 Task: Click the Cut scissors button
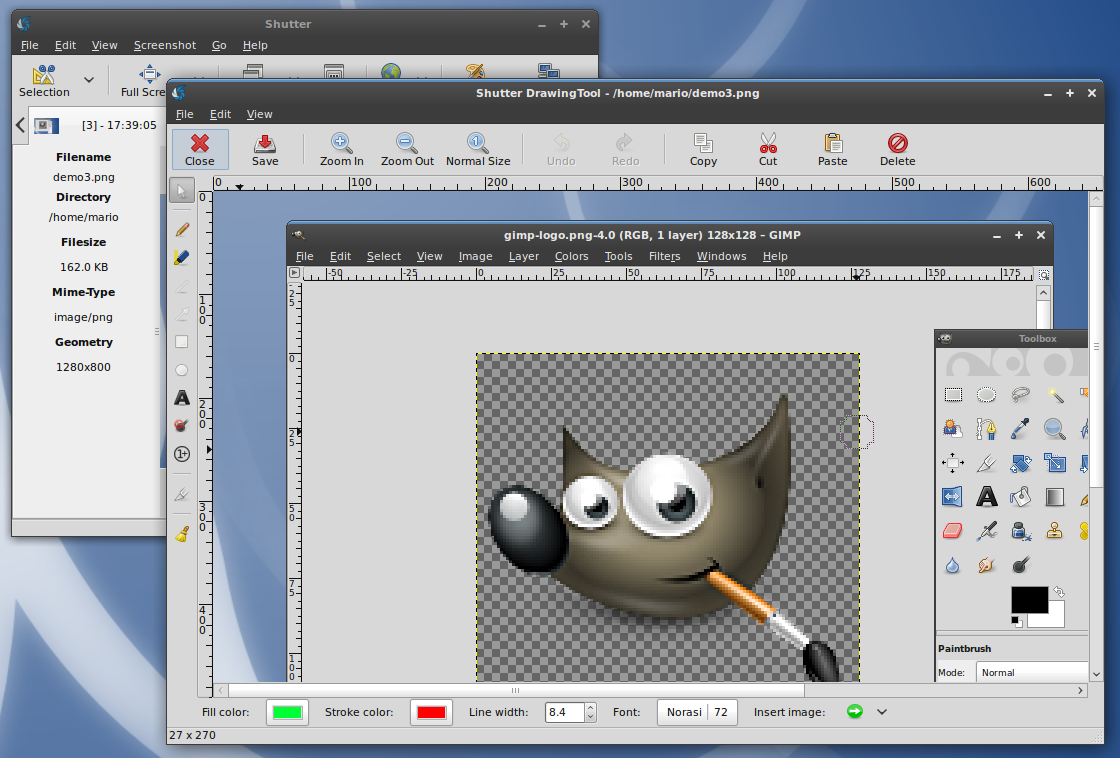(767, 150)
